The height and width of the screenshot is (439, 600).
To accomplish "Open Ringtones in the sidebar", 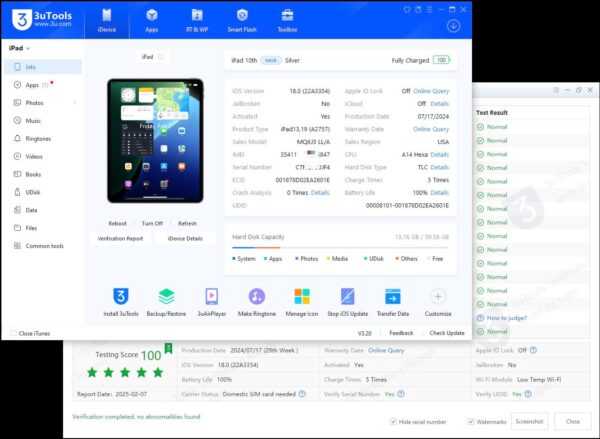I will (43, 139).
